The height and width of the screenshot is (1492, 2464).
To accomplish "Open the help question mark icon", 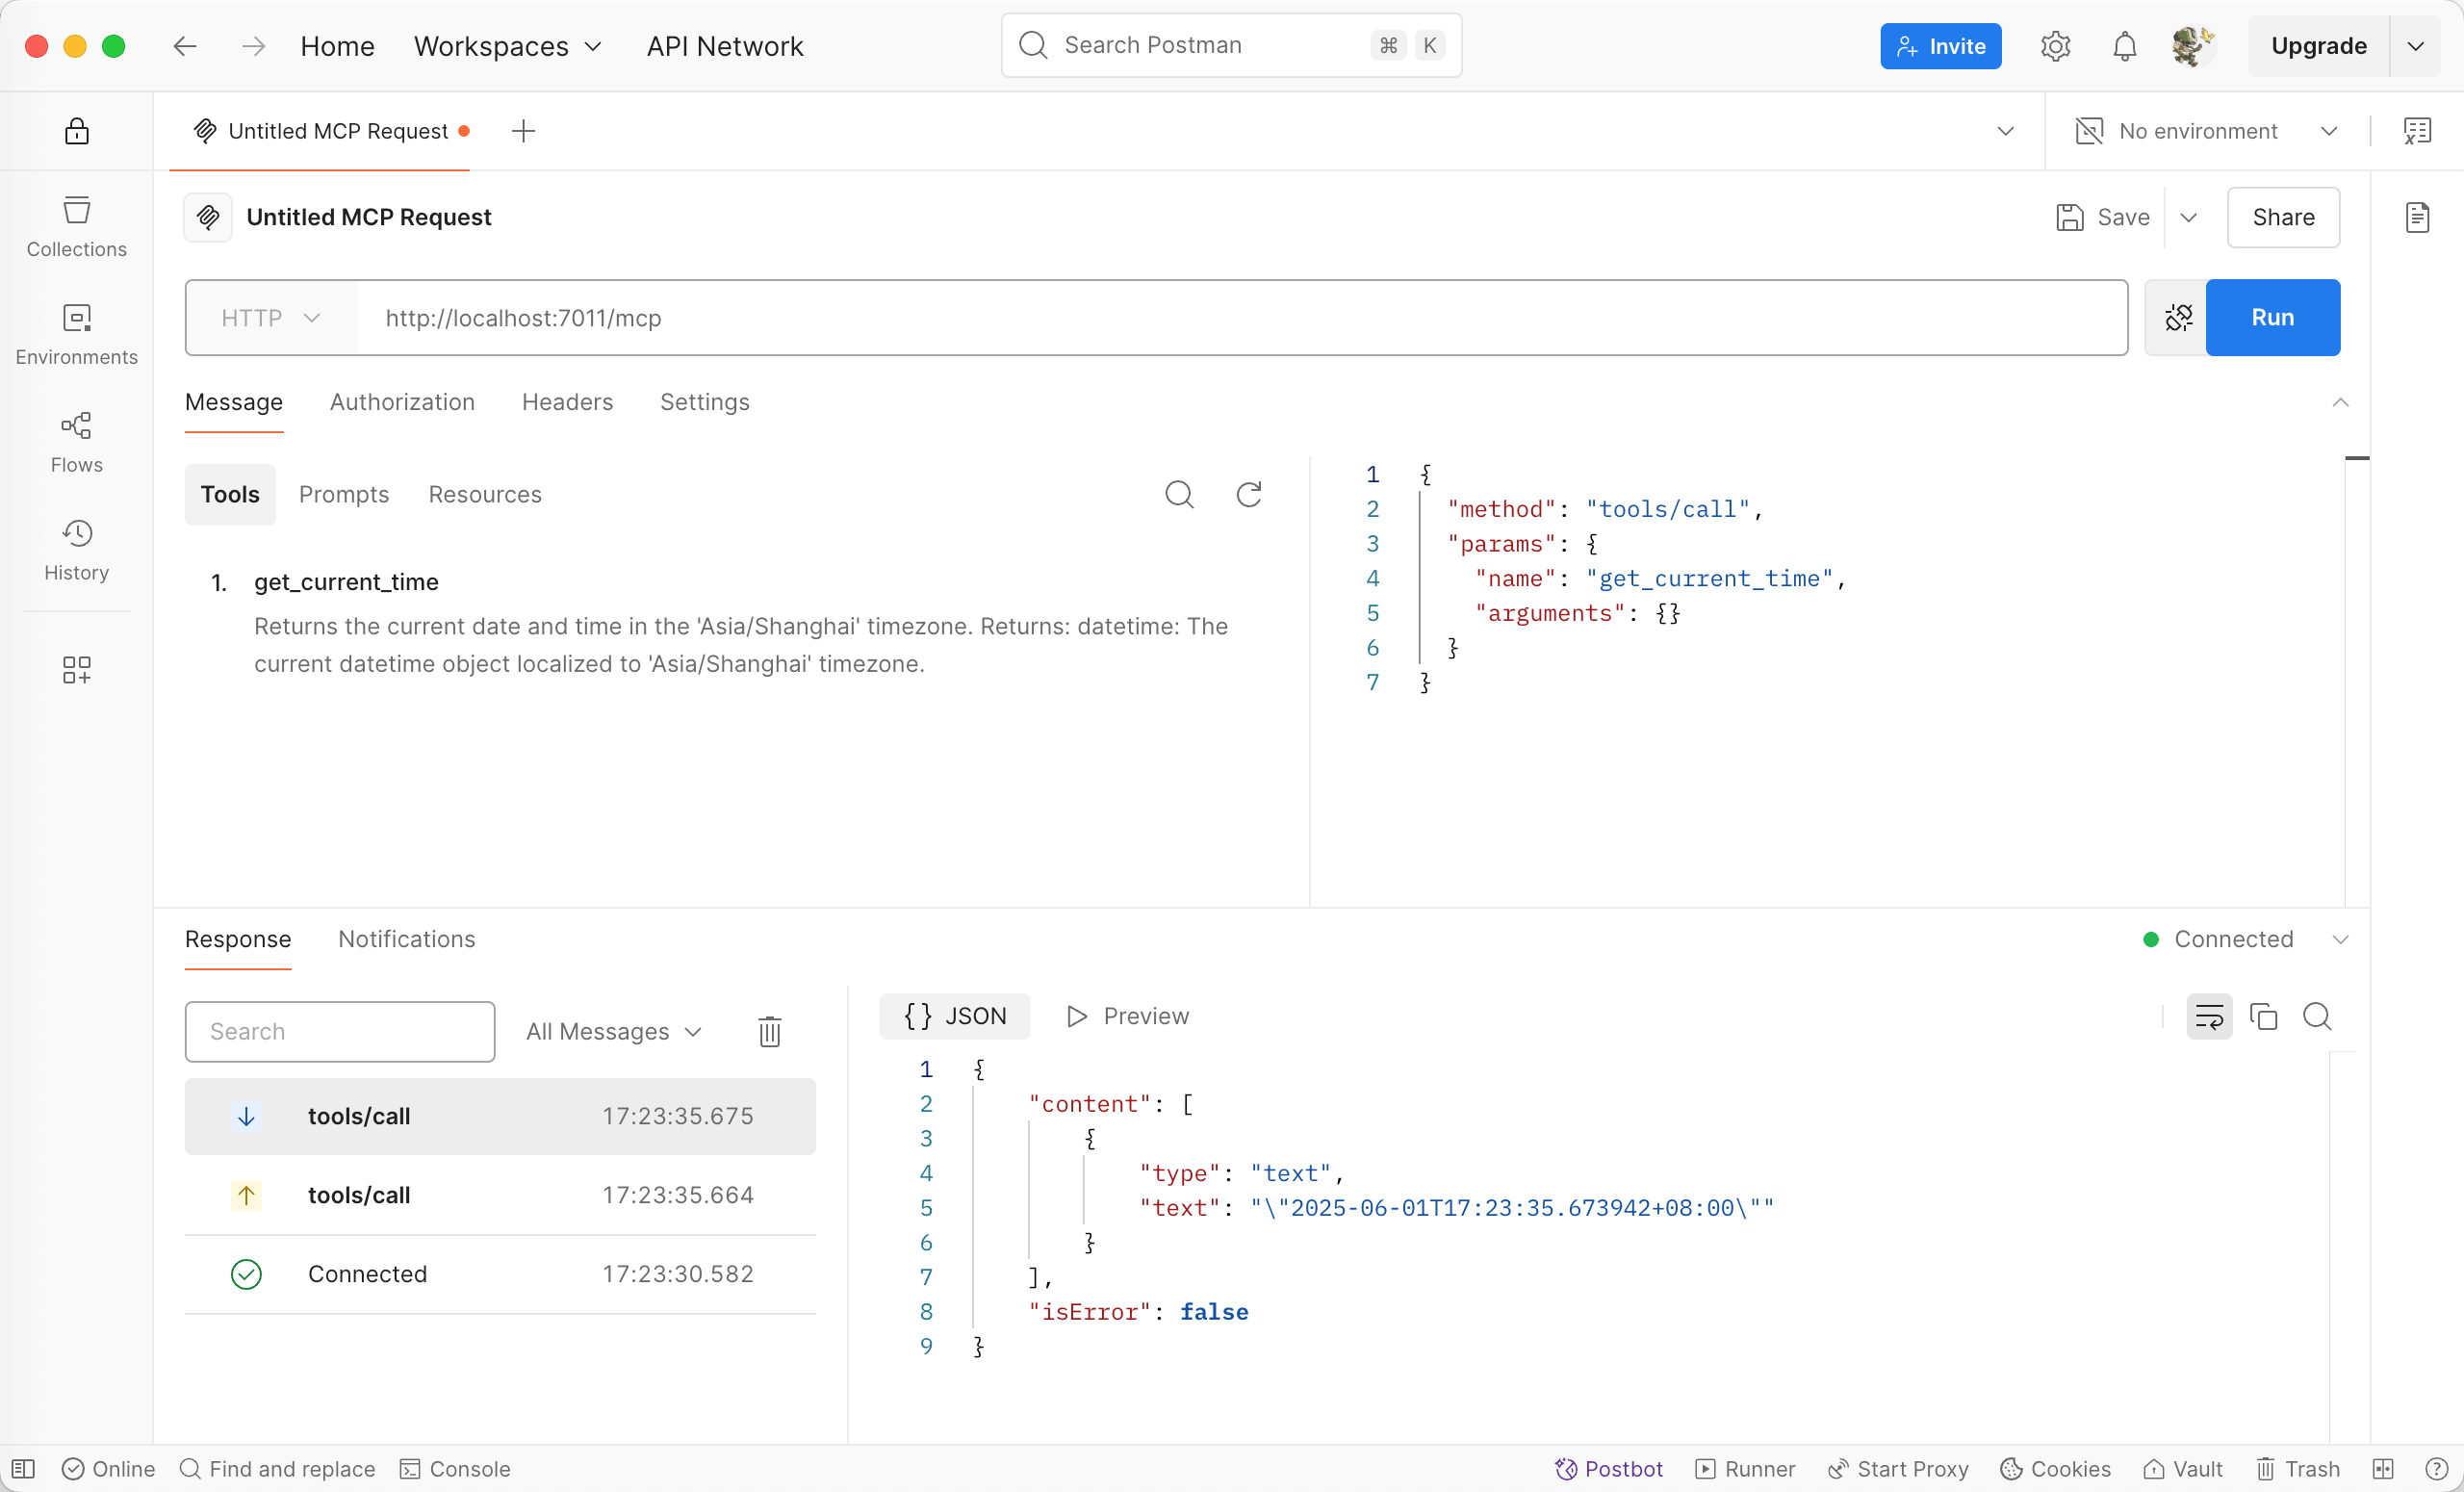I will [2436, 1469].
